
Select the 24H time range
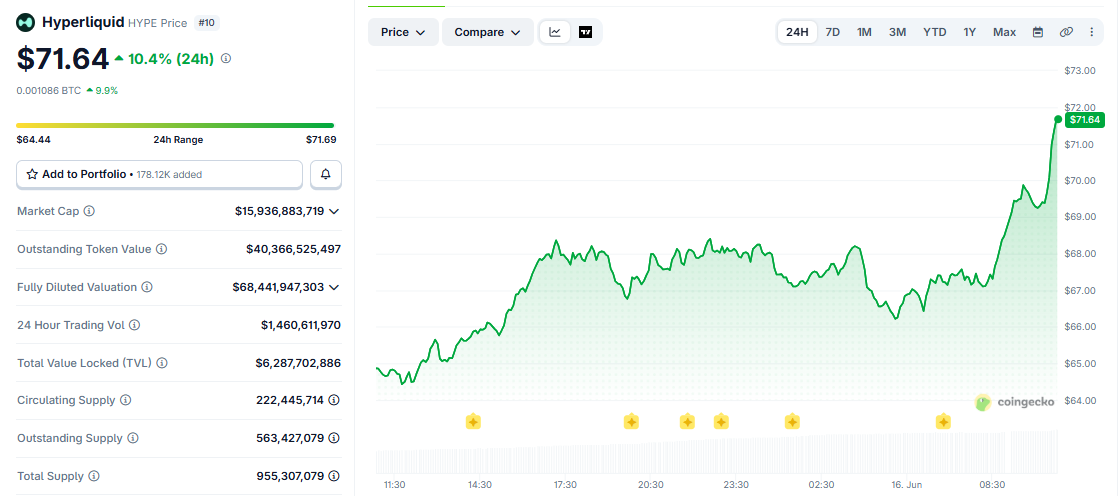click(x=797, y=32)
